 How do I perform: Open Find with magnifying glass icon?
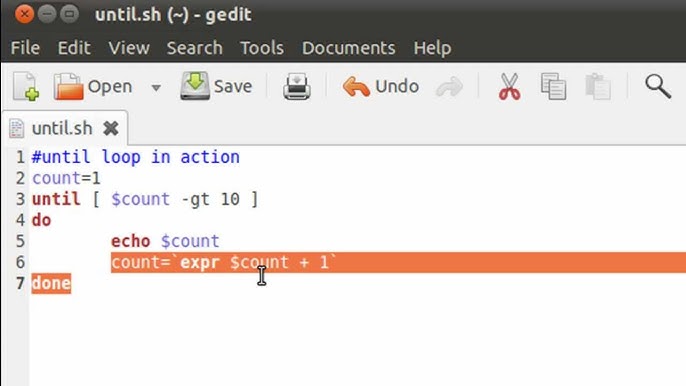tap(658, 86)
